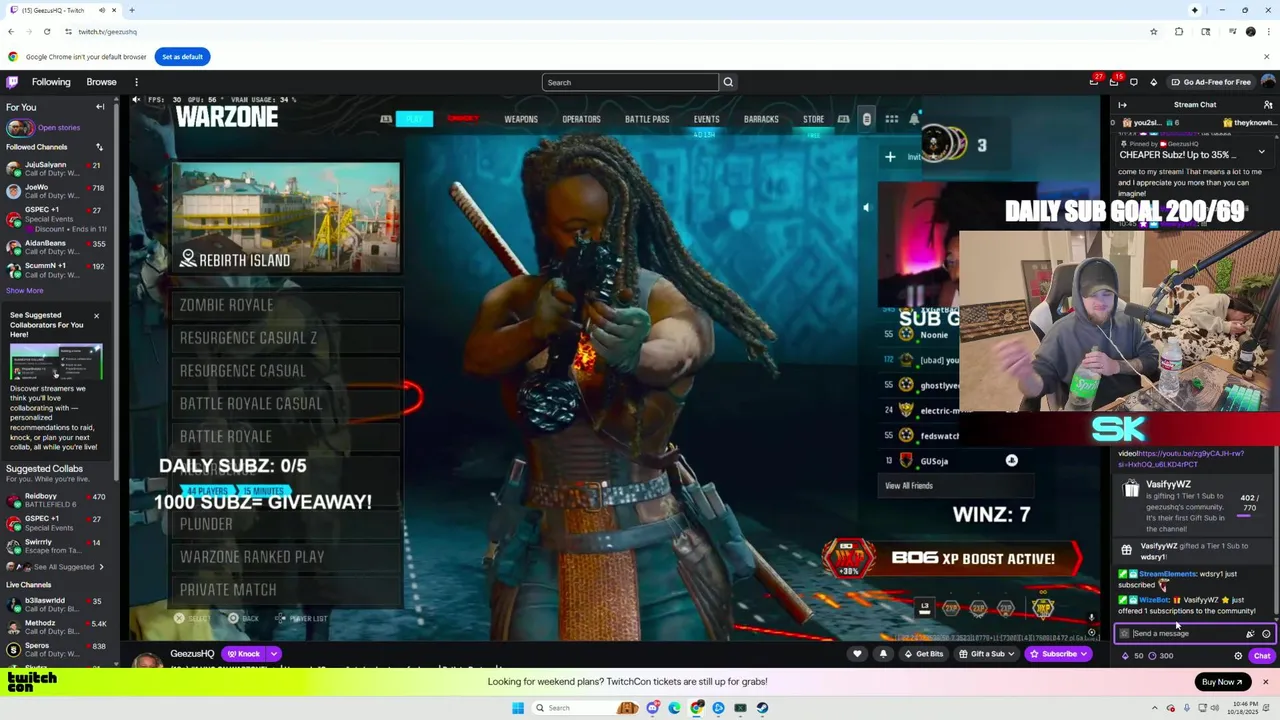Screen dimensions: 1280x720
Task: Click the Go Ad-Free for Free button
Action: click(1210, 82)
